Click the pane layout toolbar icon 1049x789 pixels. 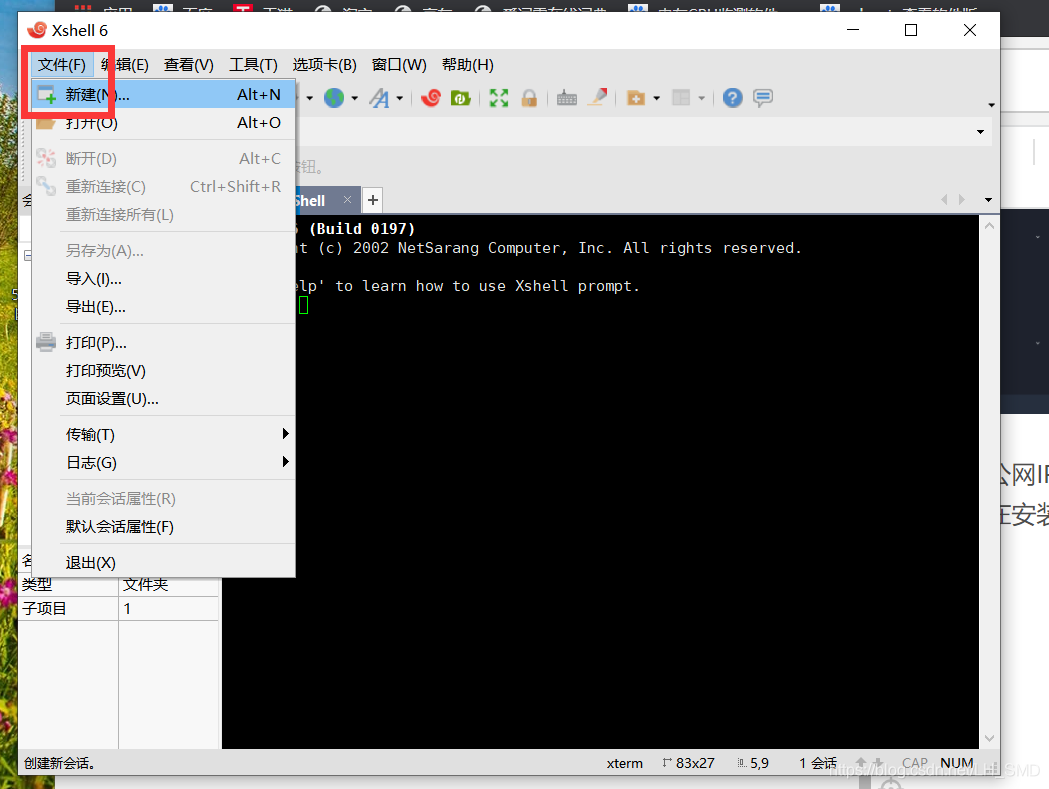(681, 98)
